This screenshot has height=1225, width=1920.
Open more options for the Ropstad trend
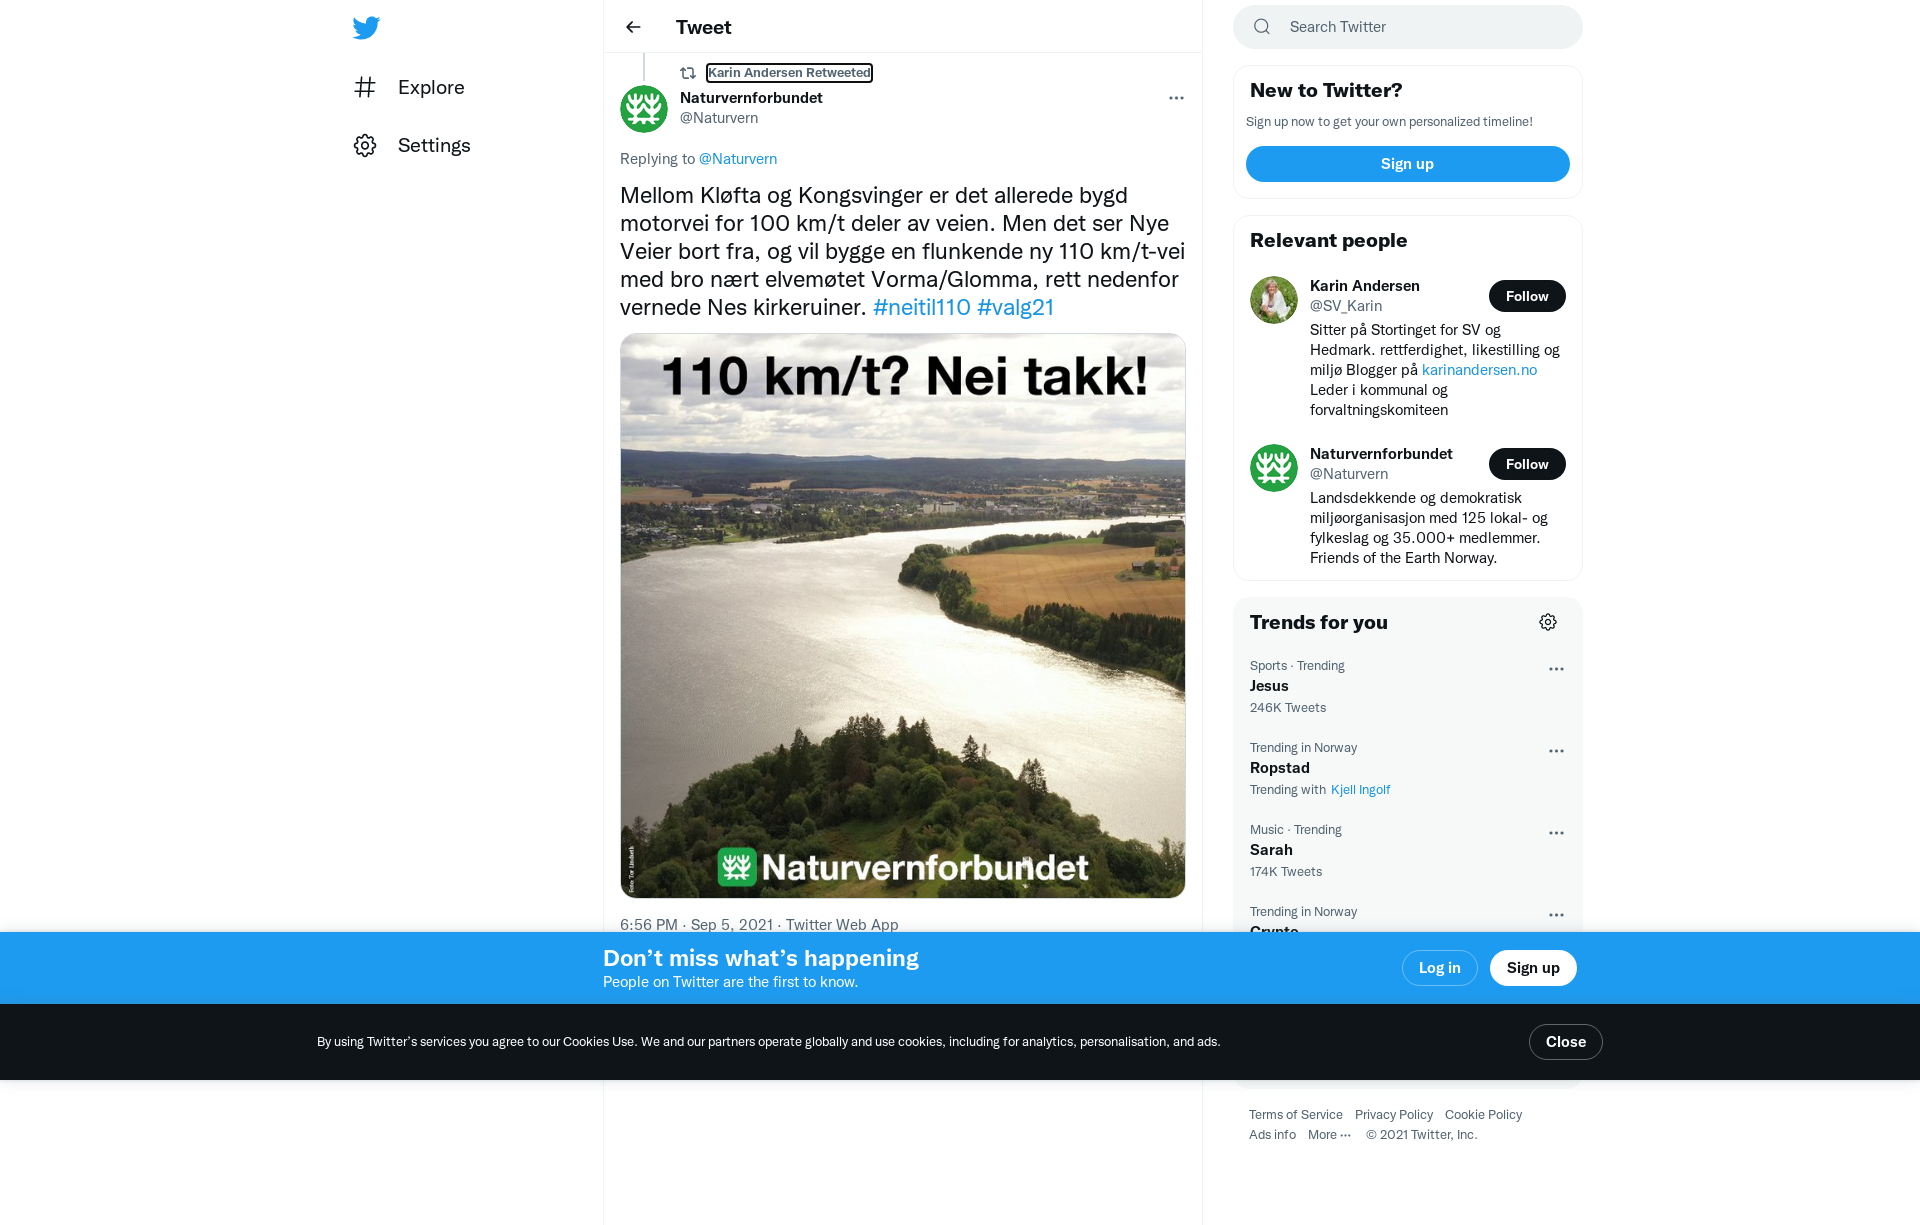(x=1556, y=751)
